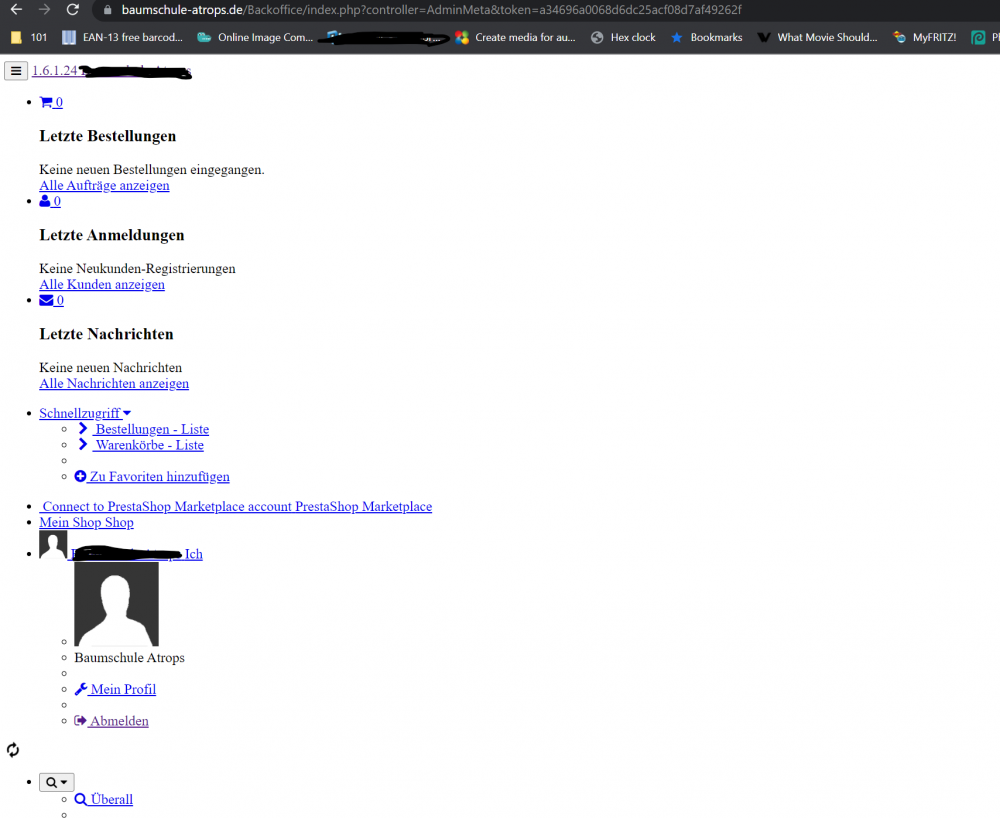Click the hamburger menu icon top left
Screen dimensions: 1000x818
[x=15, y=70]
